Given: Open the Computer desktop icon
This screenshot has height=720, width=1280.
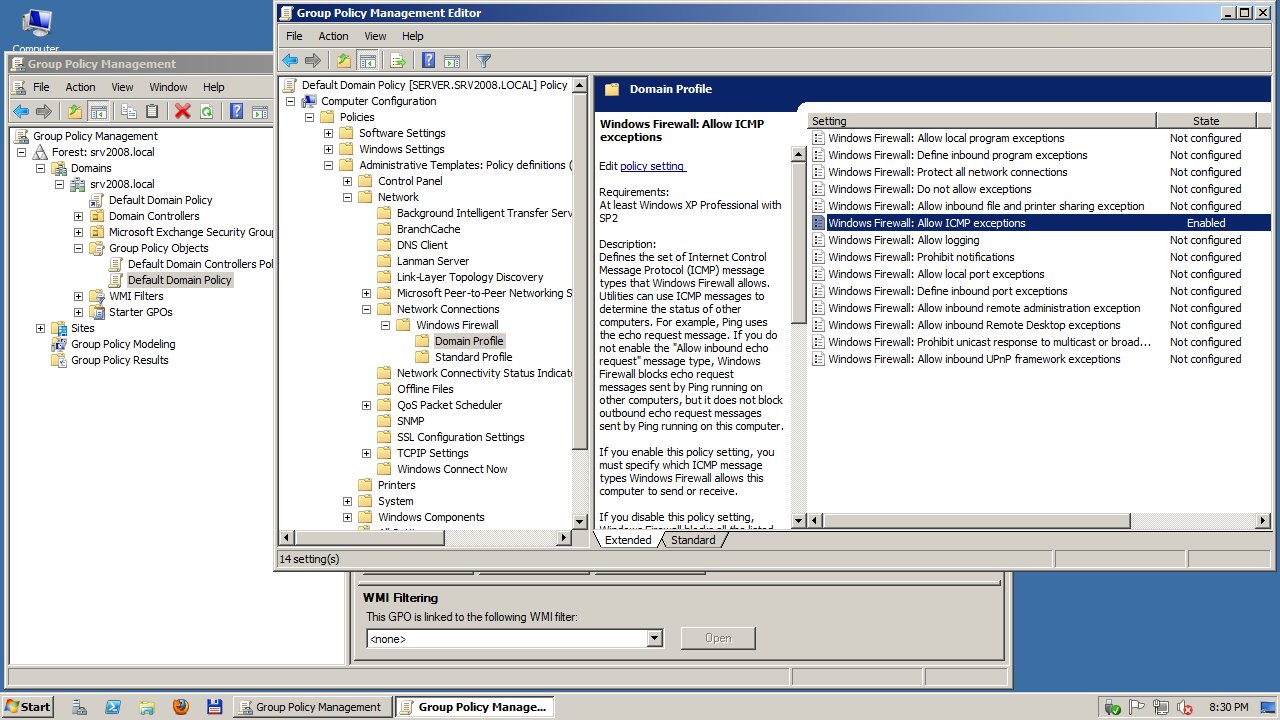Looking at the screenshot, I should (x=36, y=28).
